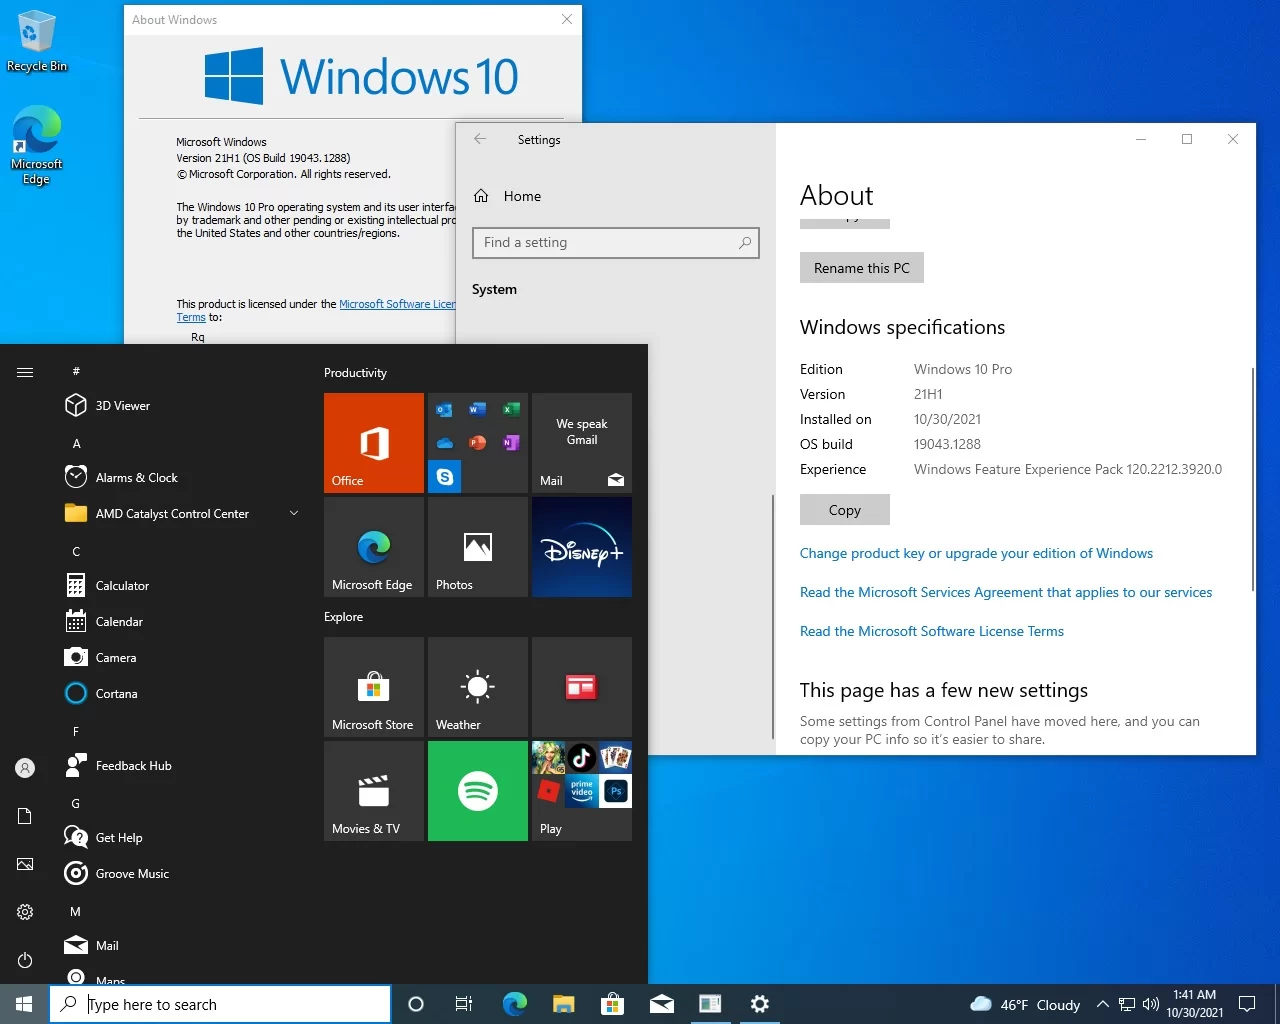Click the Settings About page scrollbar
This screenshot has height=1024, width=1280.
point(1253,480)
